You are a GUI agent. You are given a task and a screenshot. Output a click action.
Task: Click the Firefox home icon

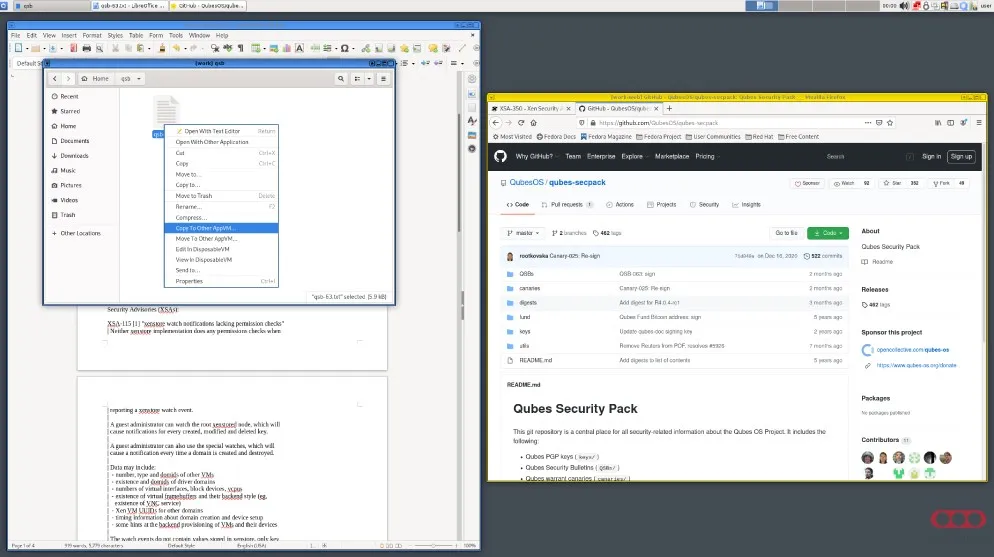[x=535, y=123]
